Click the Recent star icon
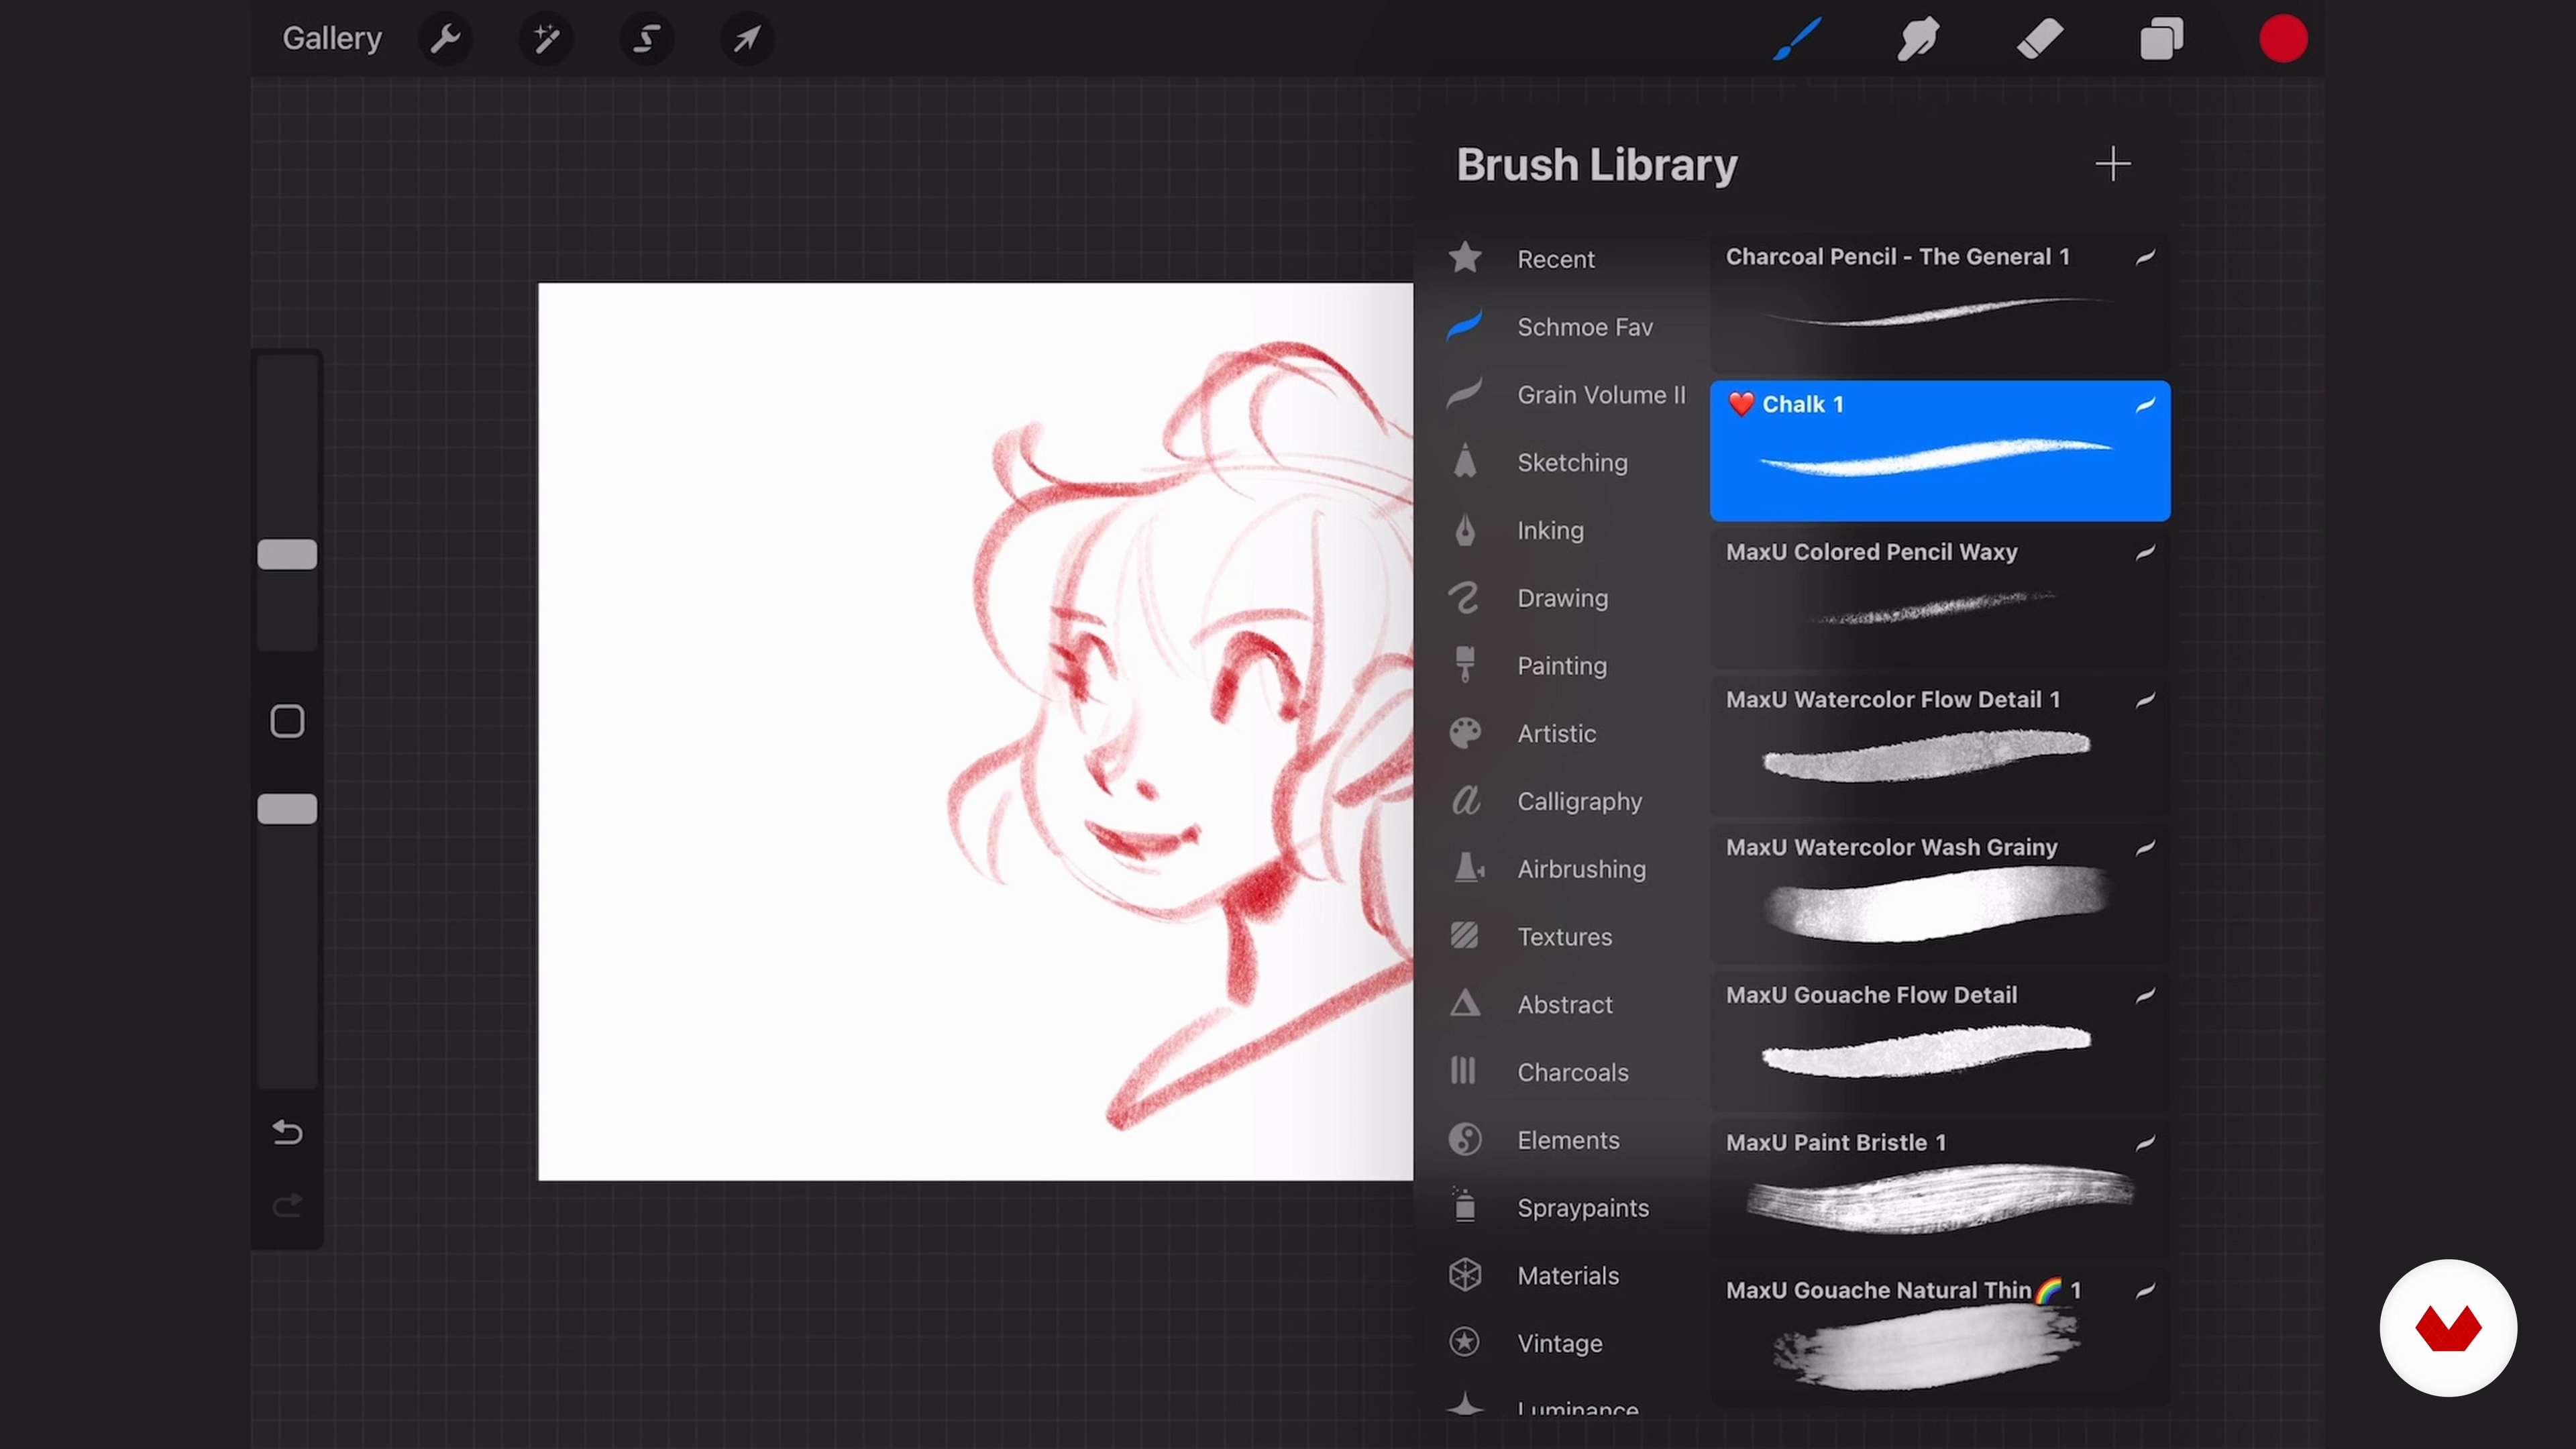2576x1449 pixels. 1465,258
